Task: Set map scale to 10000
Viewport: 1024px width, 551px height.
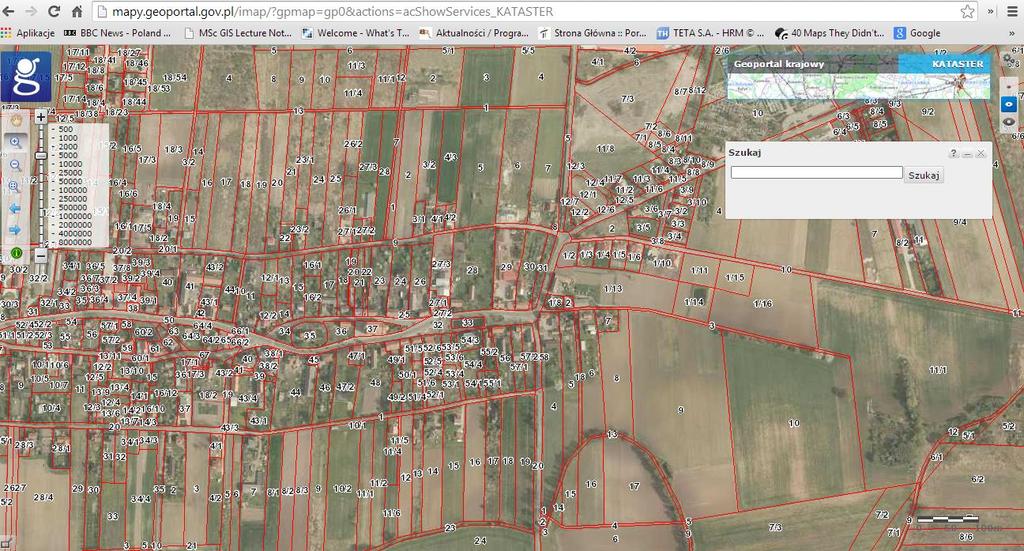Action: tap(71, 164)
